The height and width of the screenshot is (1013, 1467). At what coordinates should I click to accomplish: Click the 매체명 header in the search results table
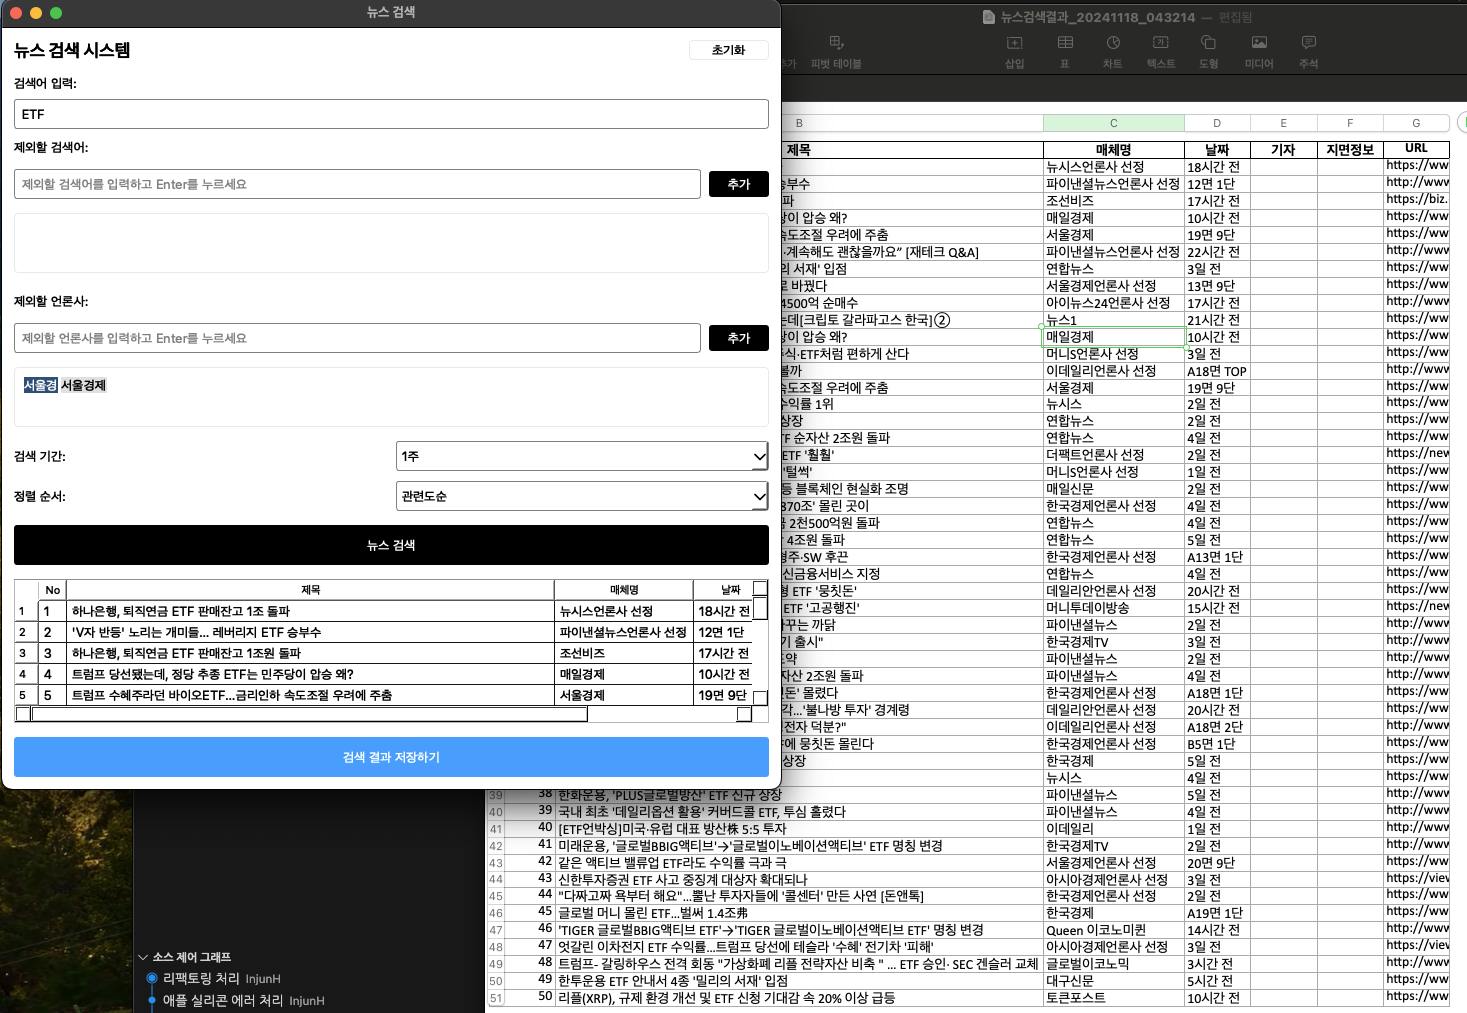coord(624,590)
